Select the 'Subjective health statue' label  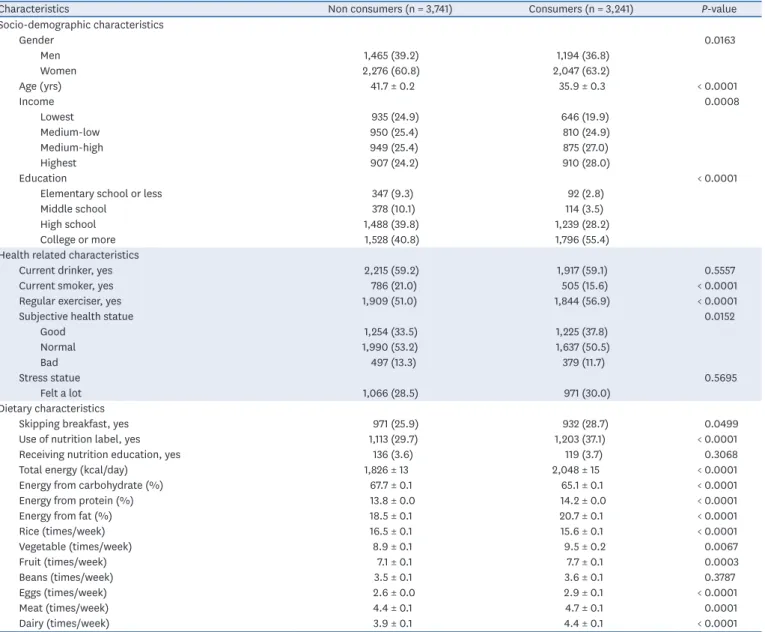(x=76, y=316)
